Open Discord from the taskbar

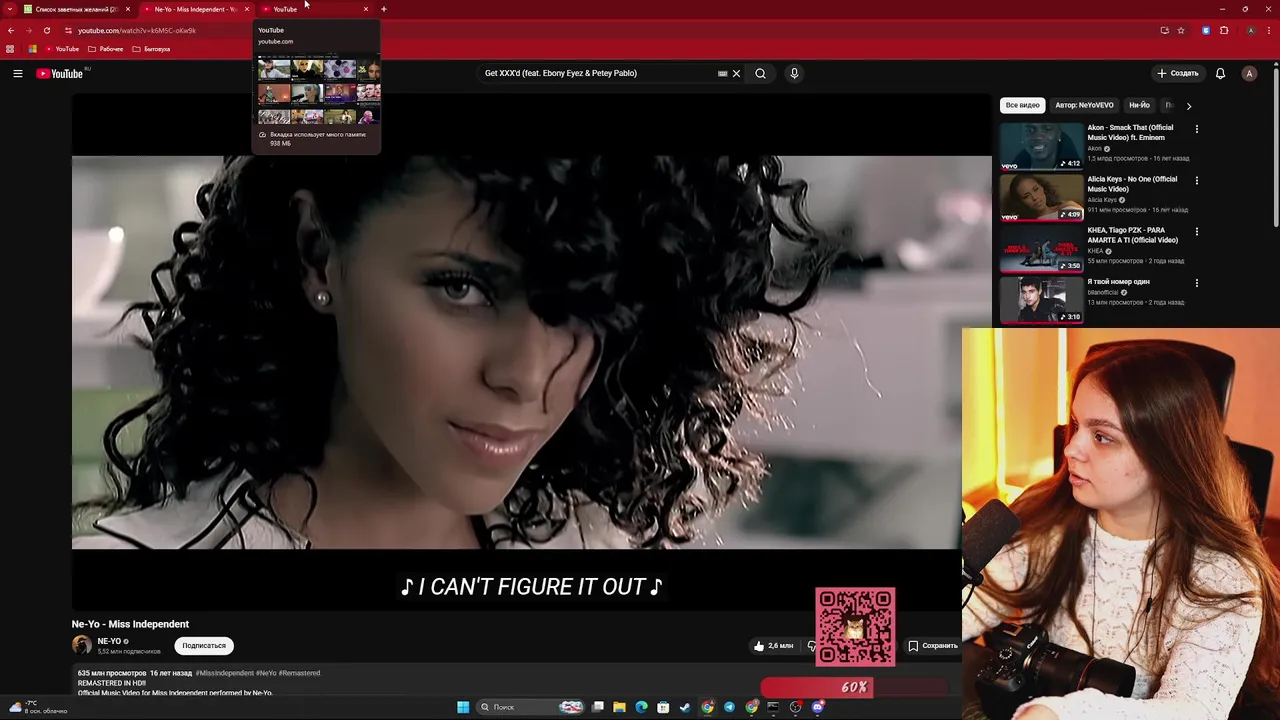(x=818, y=707)
